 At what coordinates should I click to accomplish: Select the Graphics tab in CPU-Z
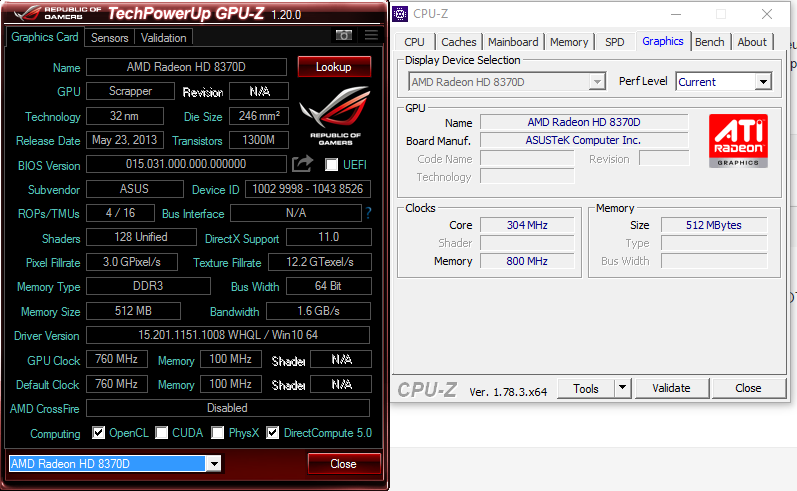(663, 41)
